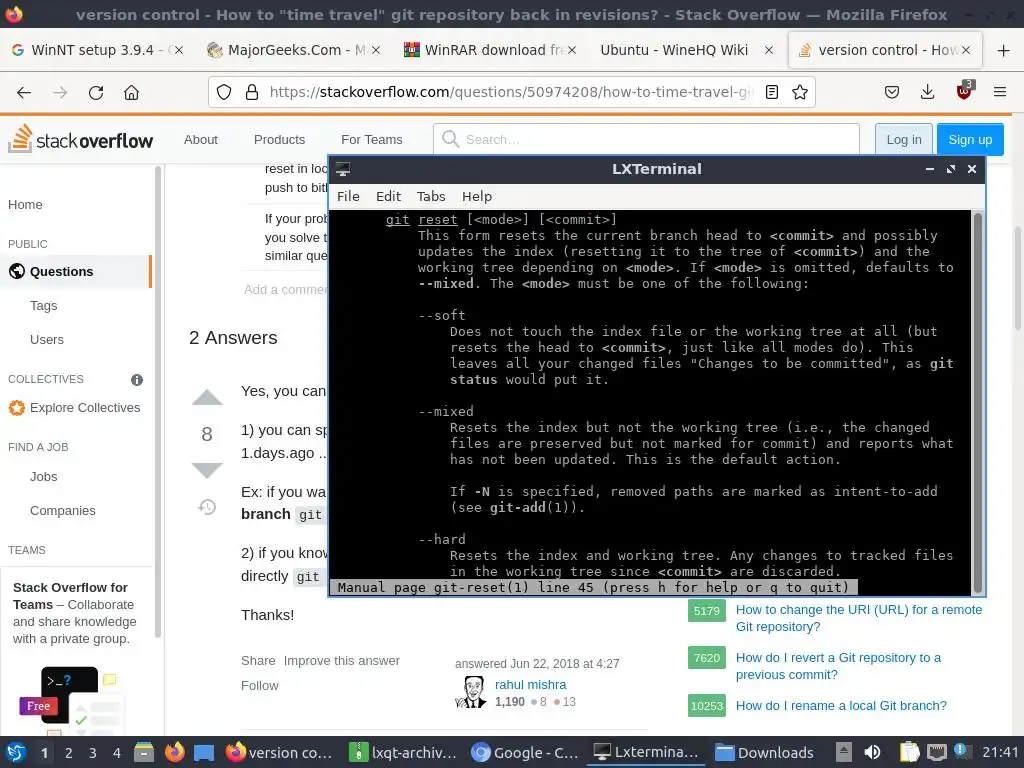Go back with Firefox back arrow
The width and height of the screenshot is (1024, 768).
point(24,93)
